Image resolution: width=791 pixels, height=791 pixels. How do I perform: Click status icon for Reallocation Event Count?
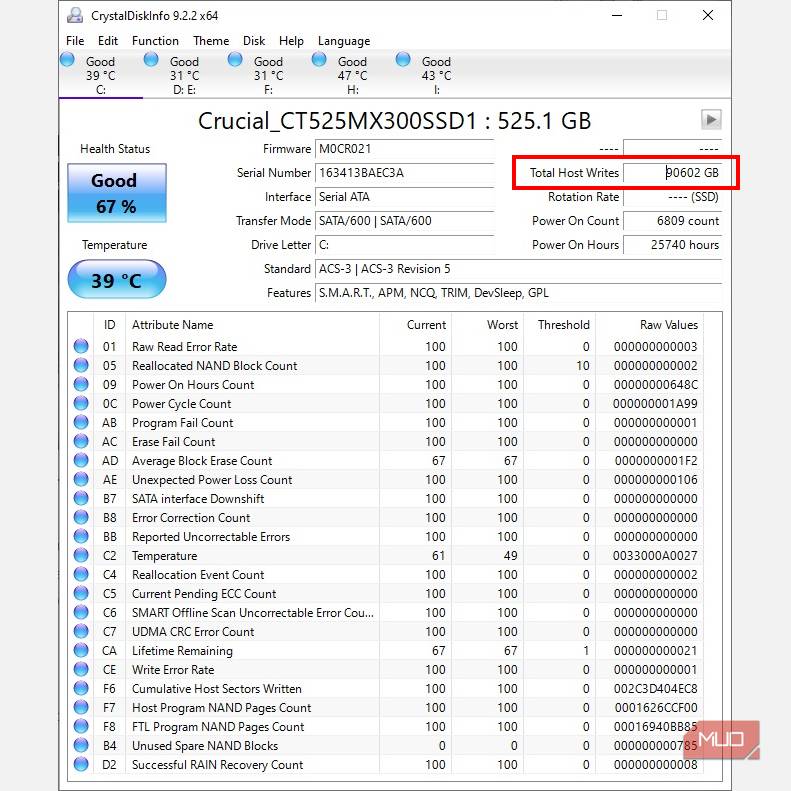pos(81,574)
